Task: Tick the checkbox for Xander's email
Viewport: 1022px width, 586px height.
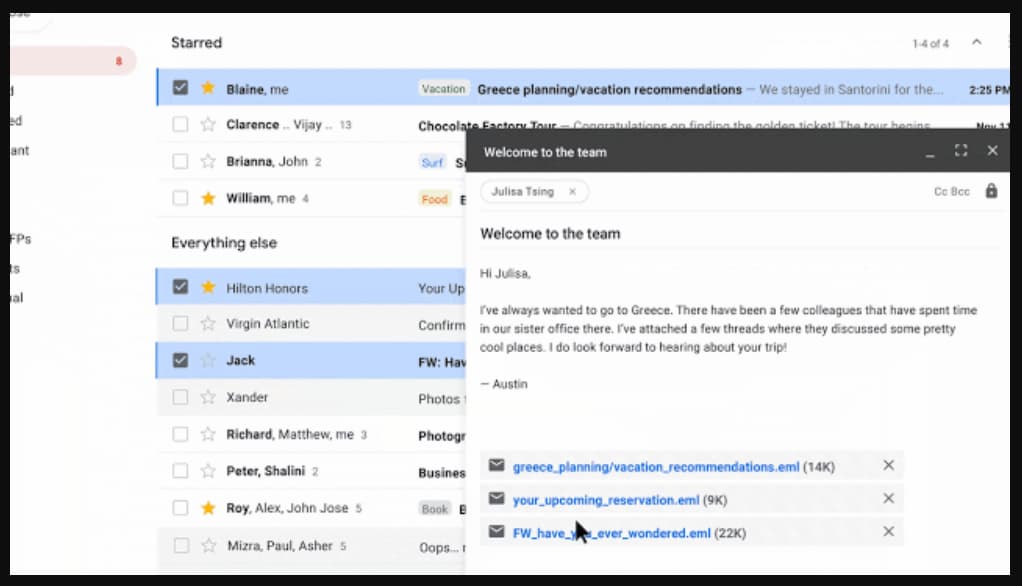Action: (x=180, y=397)
